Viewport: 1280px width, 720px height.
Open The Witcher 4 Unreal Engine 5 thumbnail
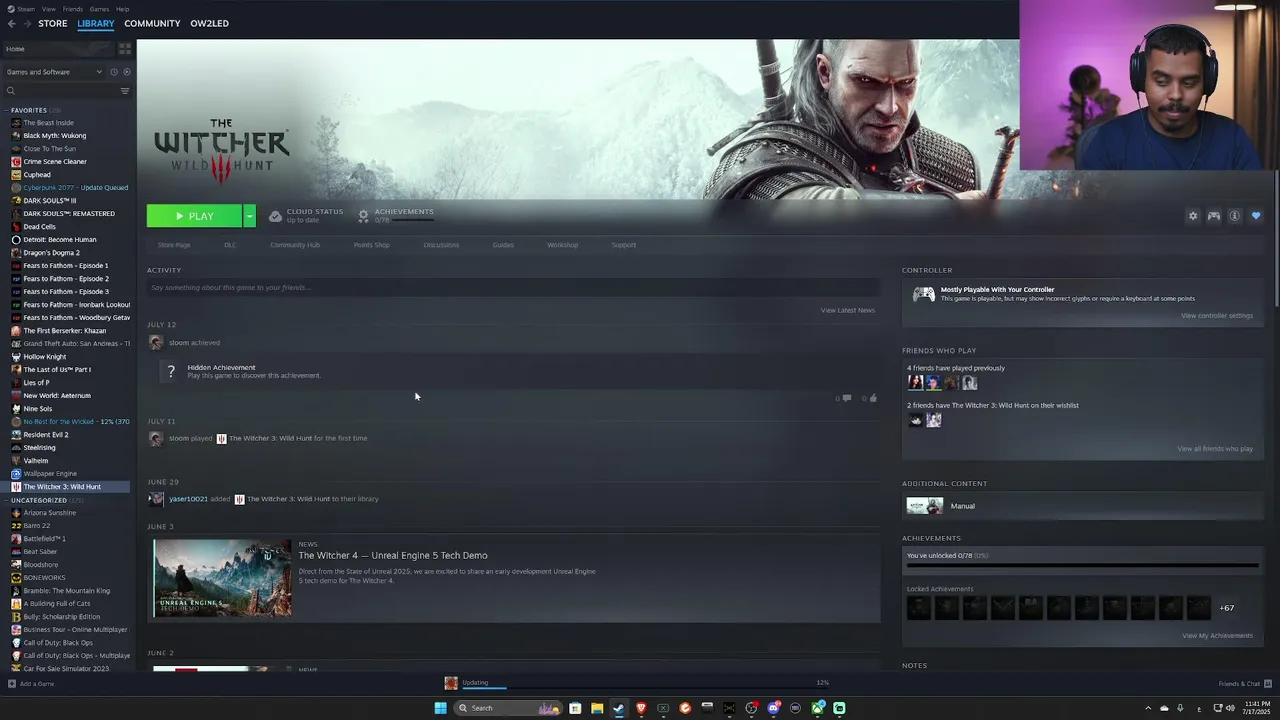click(222, 578)
